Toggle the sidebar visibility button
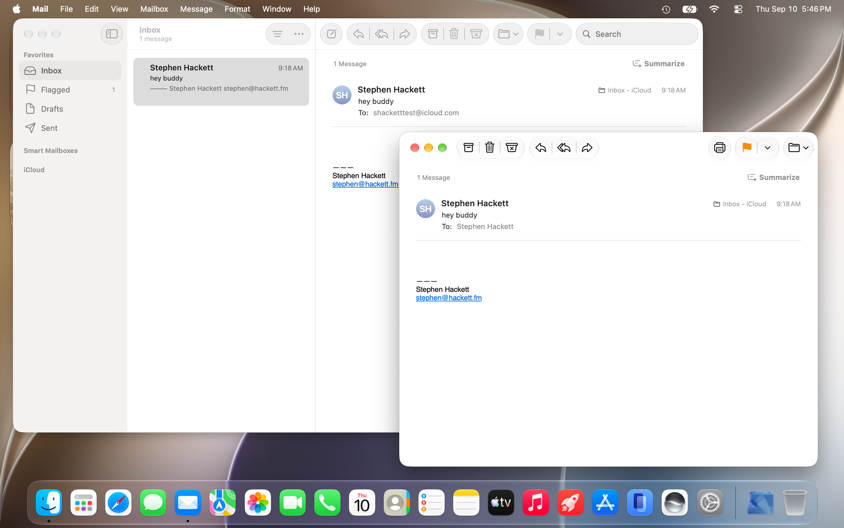 (111, 34)
